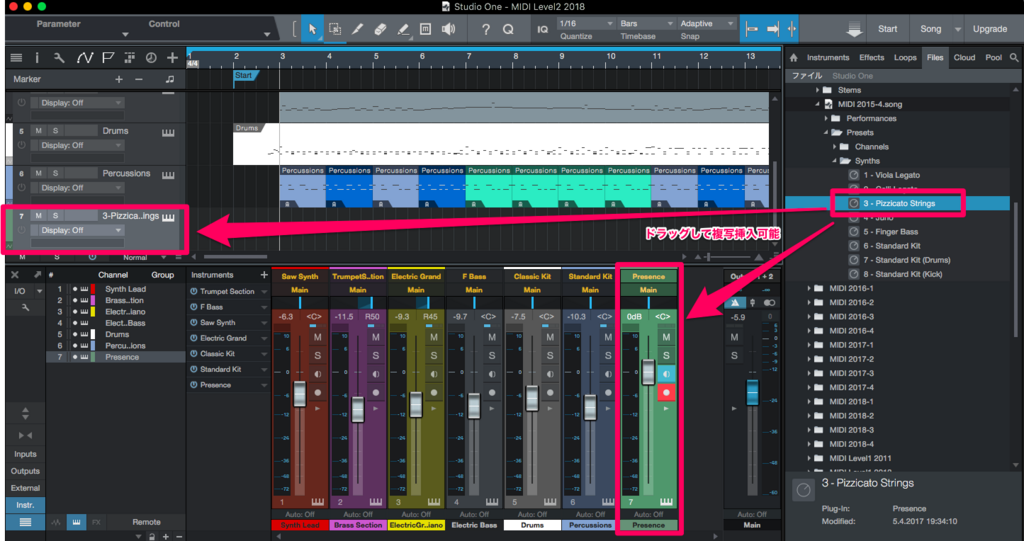
Task: Switch to the Effects browser tab
Action: click(x=871, y=57)
